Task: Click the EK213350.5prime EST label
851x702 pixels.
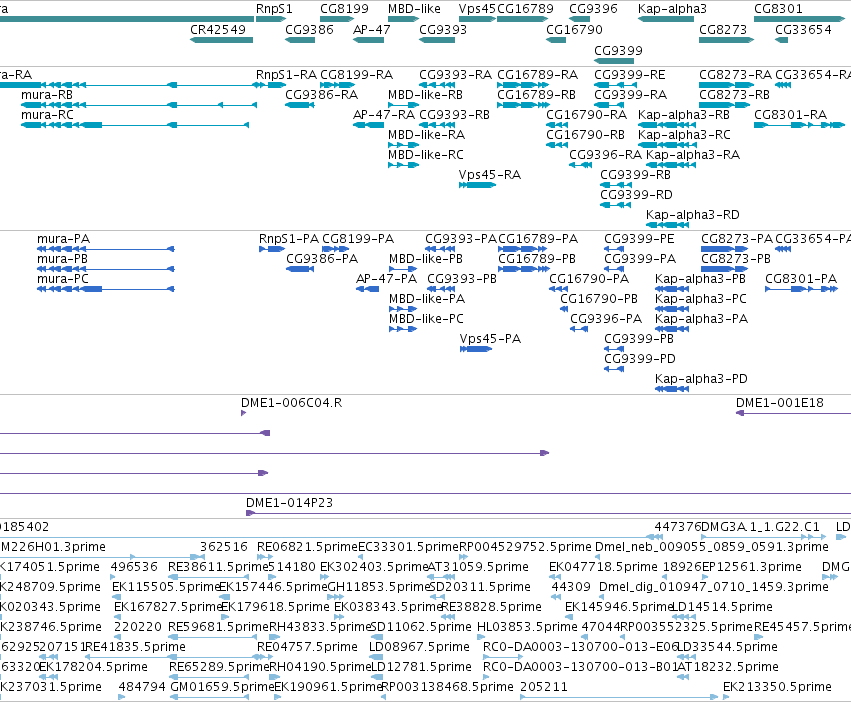Action: coord(777,686)
